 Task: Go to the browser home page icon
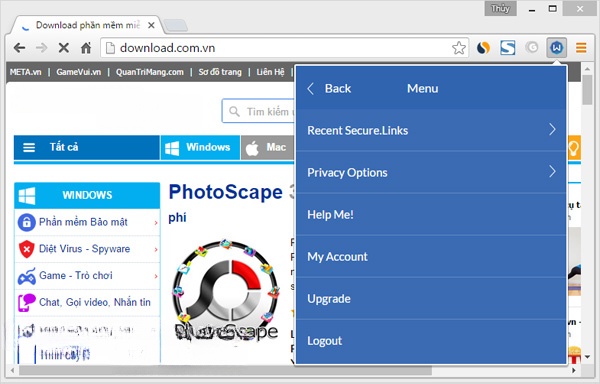point(86,48)
